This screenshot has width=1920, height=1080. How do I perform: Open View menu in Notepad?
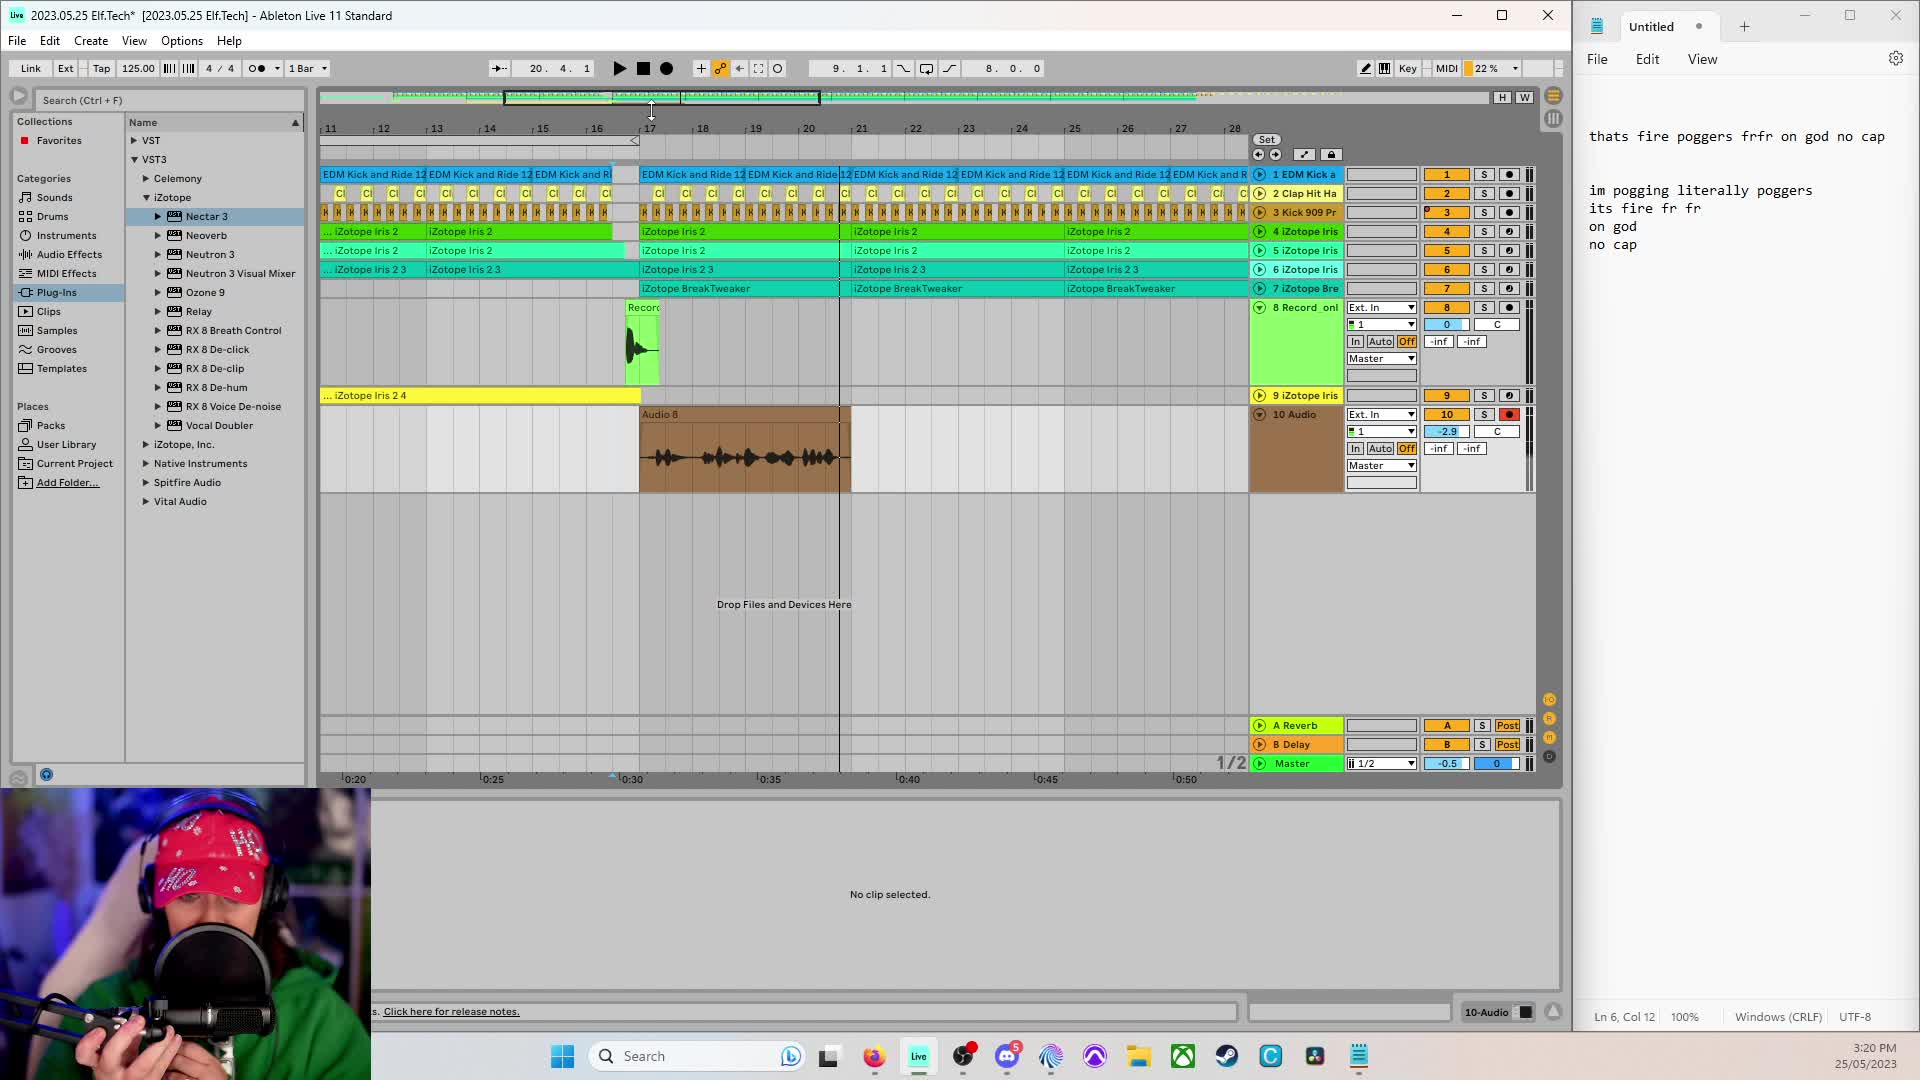pyautogui.click(x=1702, y=59)
